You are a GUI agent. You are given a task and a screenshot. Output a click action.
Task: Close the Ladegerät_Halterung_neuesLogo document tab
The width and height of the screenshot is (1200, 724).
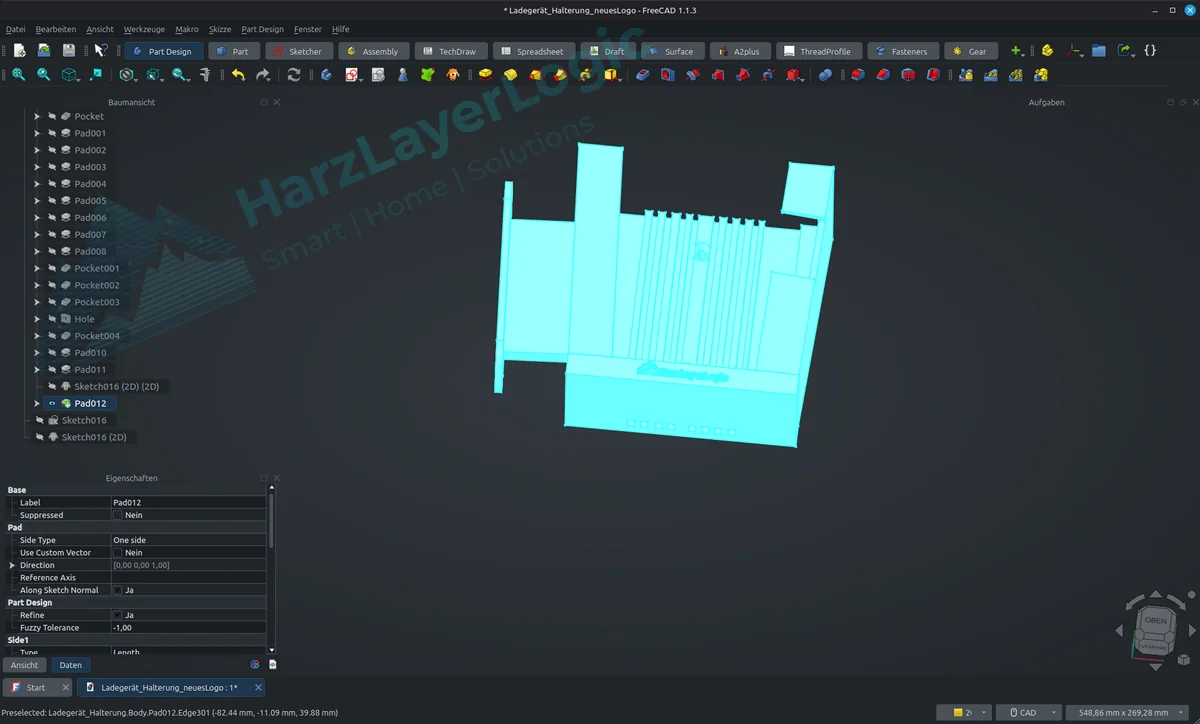point(258,687)
